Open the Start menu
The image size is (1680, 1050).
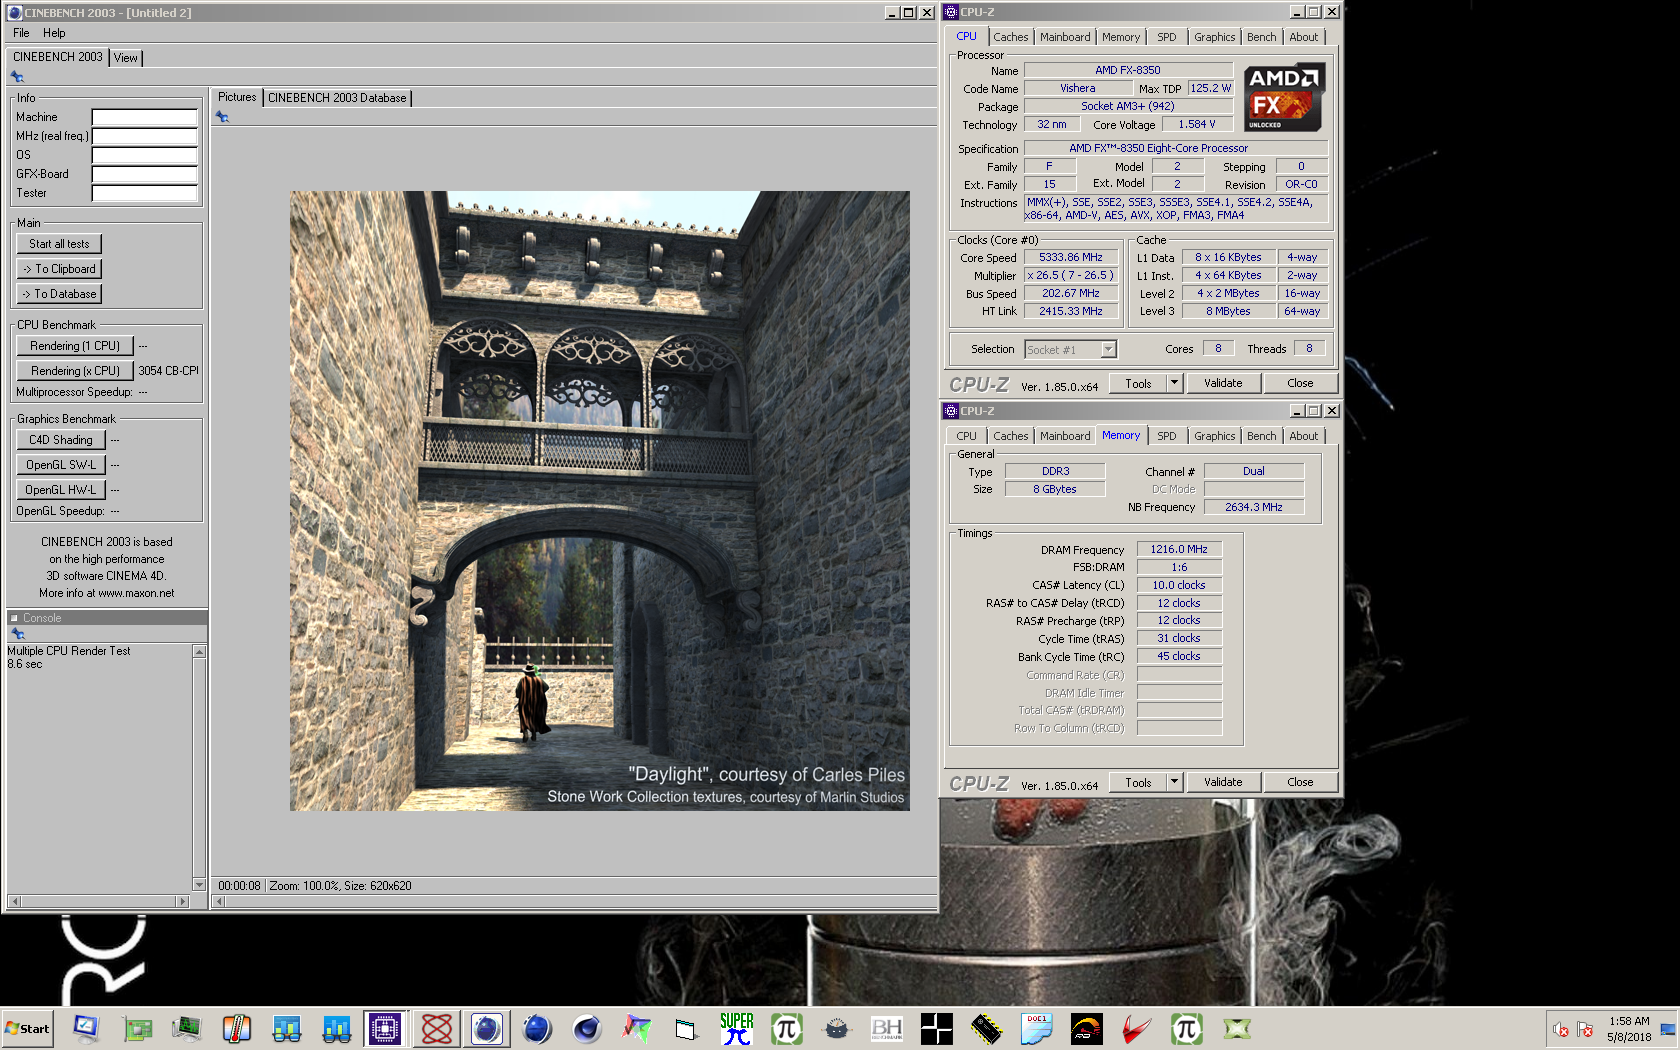coord(28,1028)
